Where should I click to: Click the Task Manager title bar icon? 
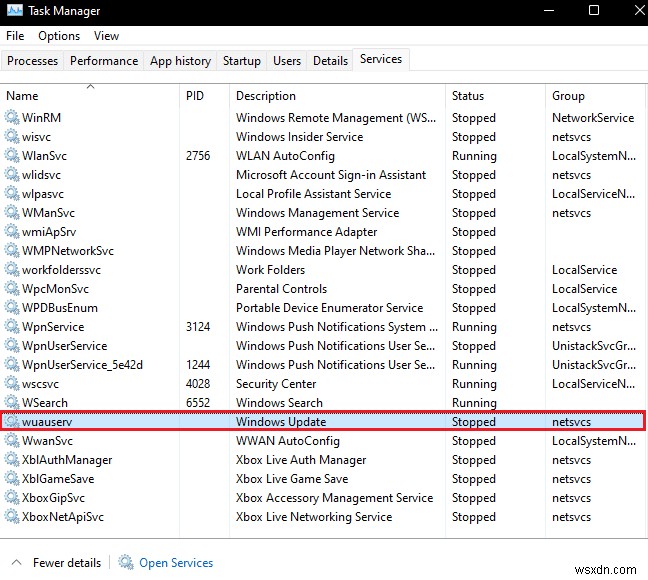point(15,10)
